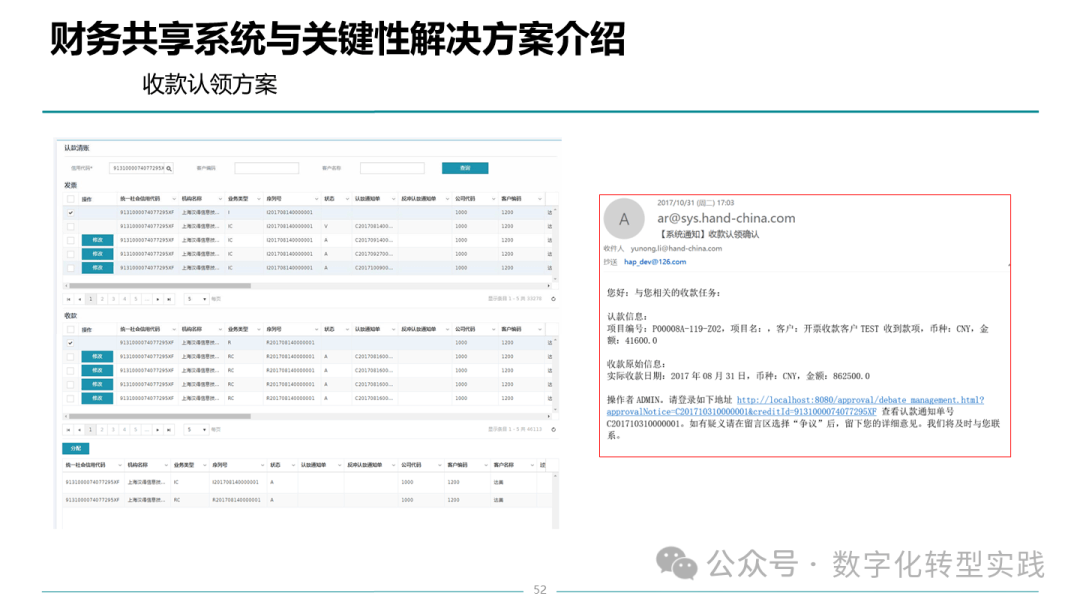Select page 2 in 收款 table pager

[102, 430]
